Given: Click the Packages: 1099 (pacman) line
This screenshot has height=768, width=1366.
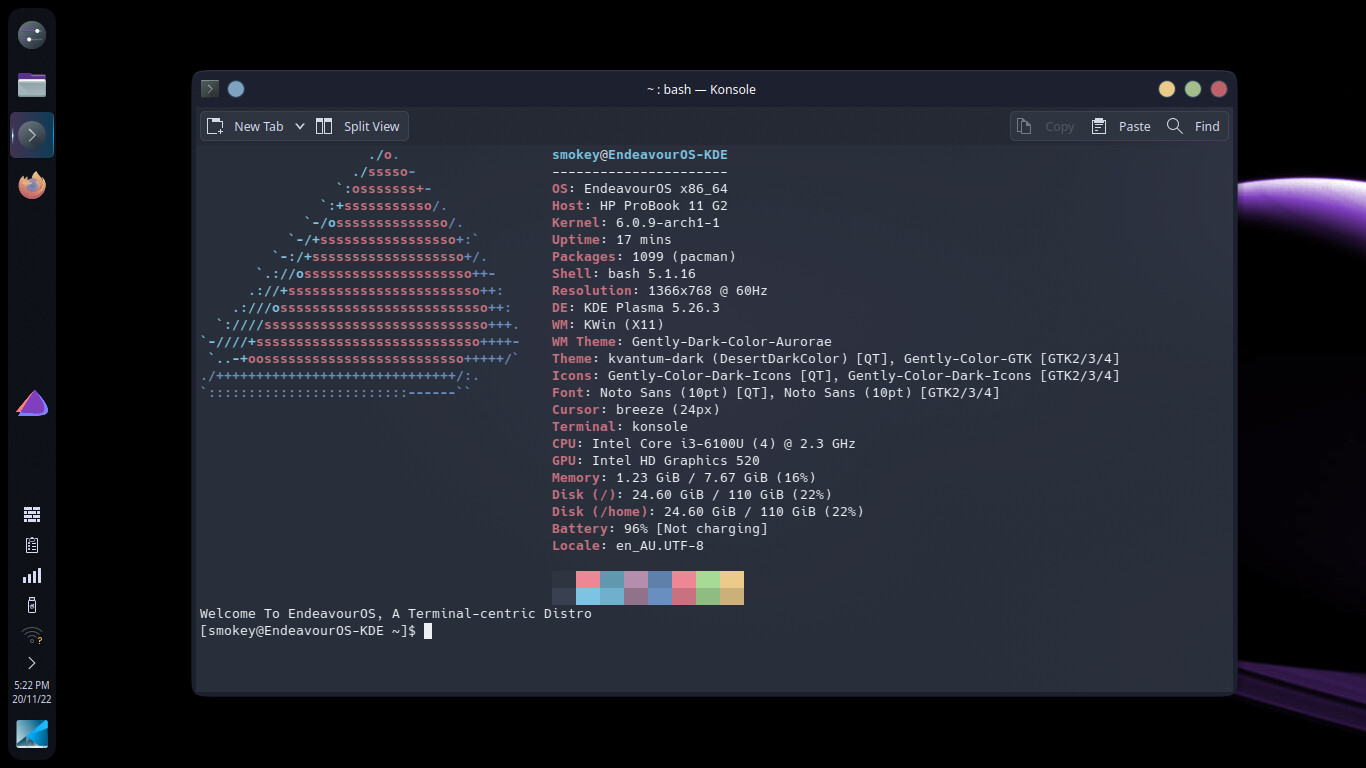Looking at the screenshot, I should pyautogui.click(x=644, y=257).
